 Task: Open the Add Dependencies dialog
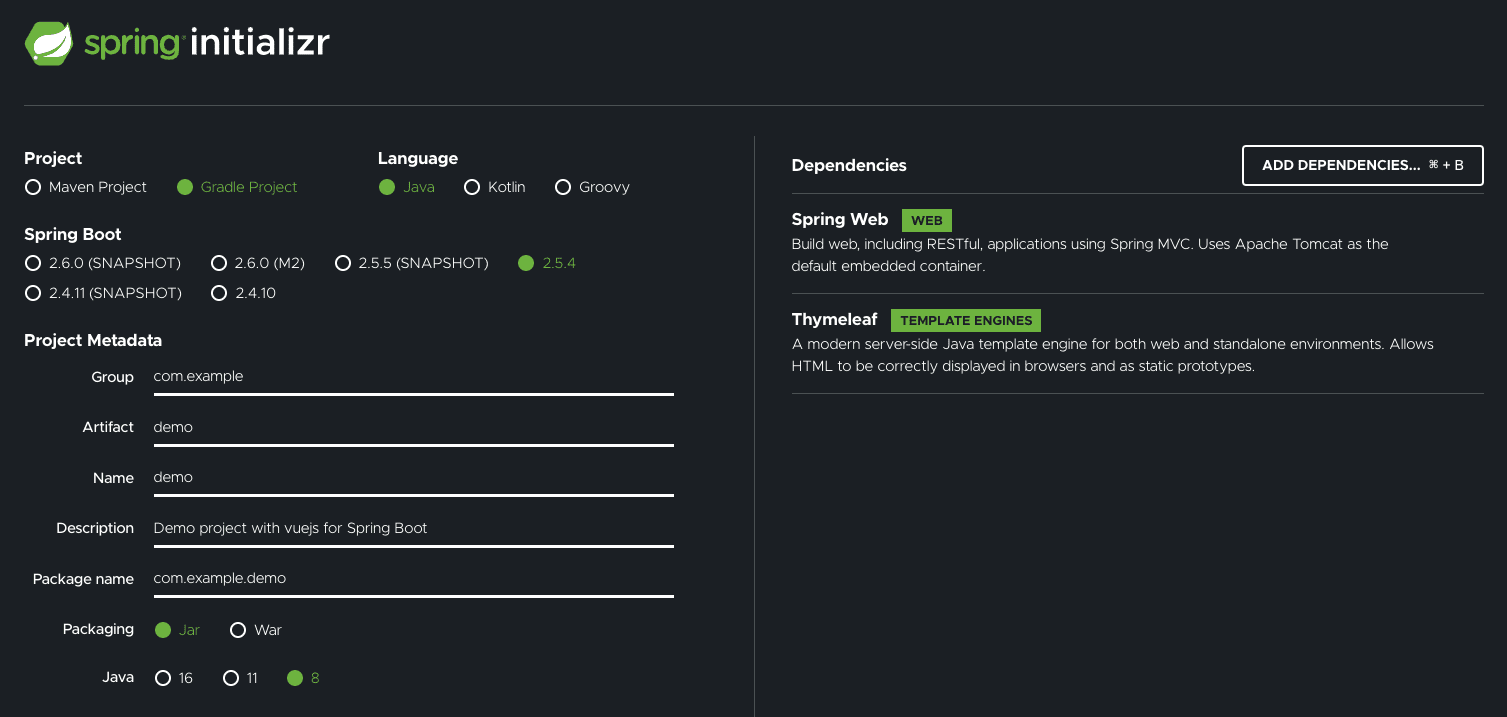(1363, 165)
